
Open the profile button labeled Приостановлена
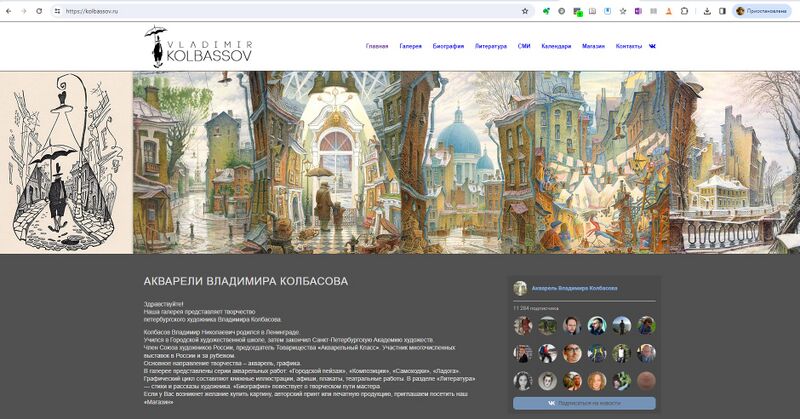(x=762, y=11)
